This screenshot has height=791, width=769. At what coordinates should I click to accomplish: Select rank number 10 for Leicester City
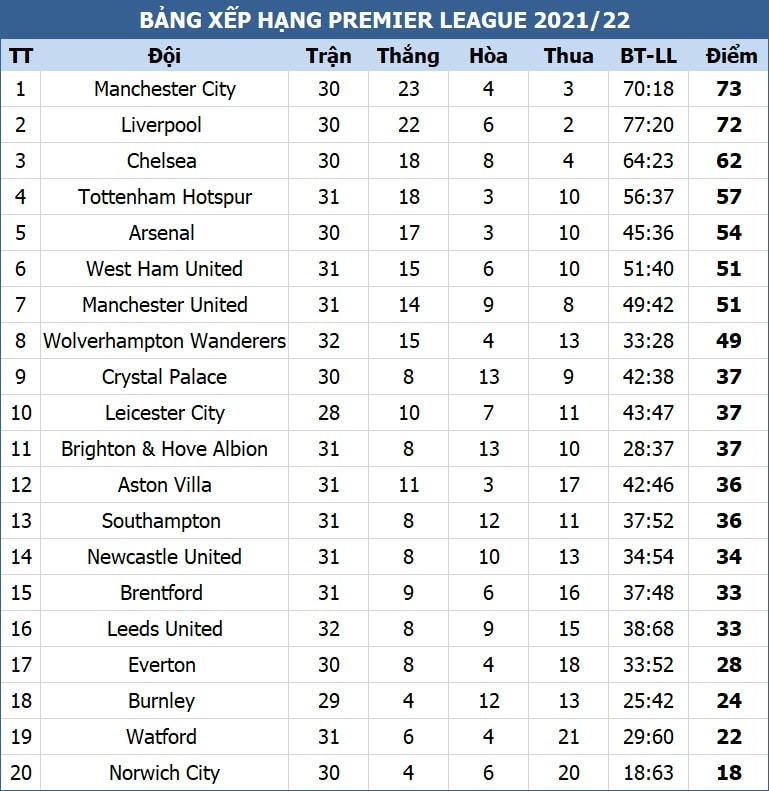[x=21, y=413]
